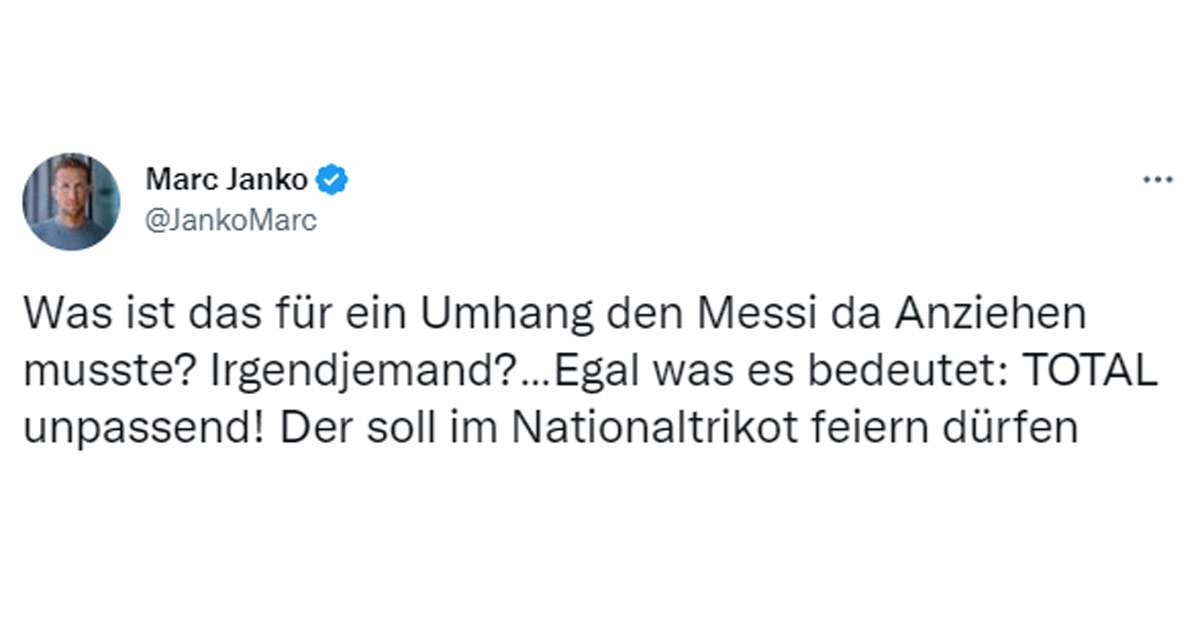Click the display name Marc Janko

(228, 180)
